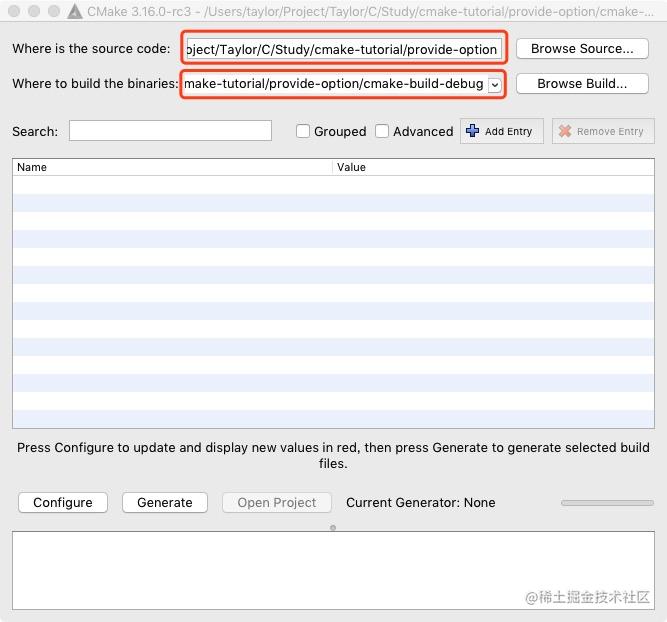667x622 pixels.
Task: Click the Generate button
Action: click(x=165, y=502)
